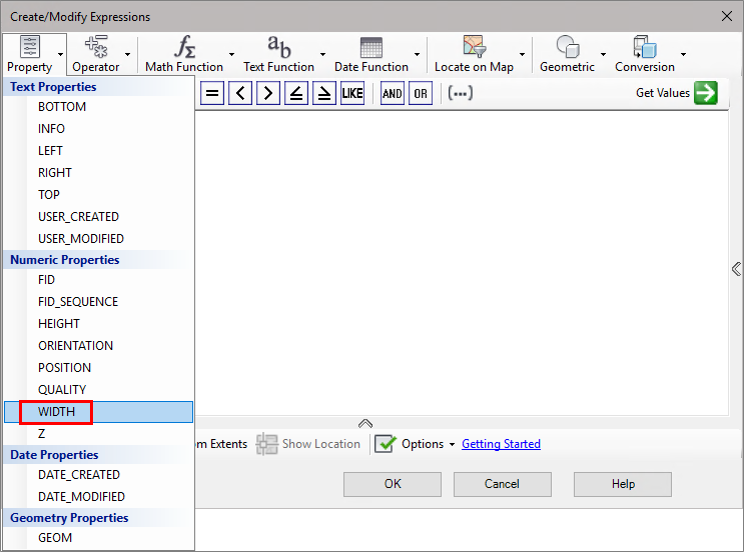Click the Date Function calendar icon

click(x=371, y=47)
